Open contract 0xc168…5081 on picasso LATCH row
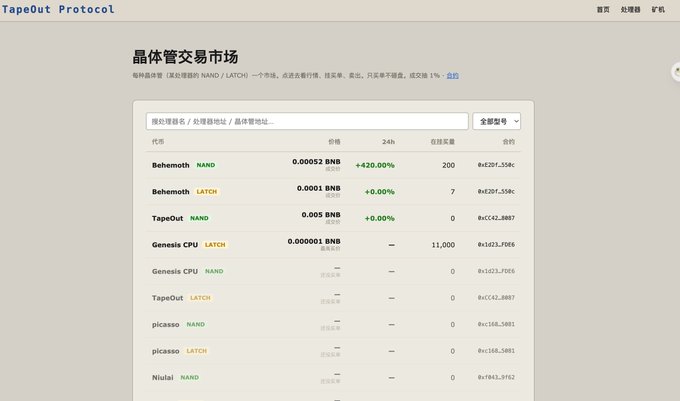This screenshot has height=401, width=680. [x=496, y=350]
